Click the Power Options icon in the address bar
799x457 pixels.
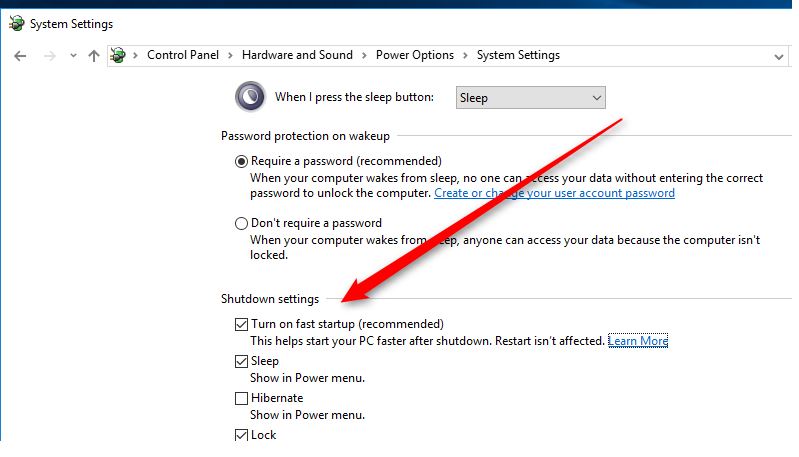pos(119,56)
